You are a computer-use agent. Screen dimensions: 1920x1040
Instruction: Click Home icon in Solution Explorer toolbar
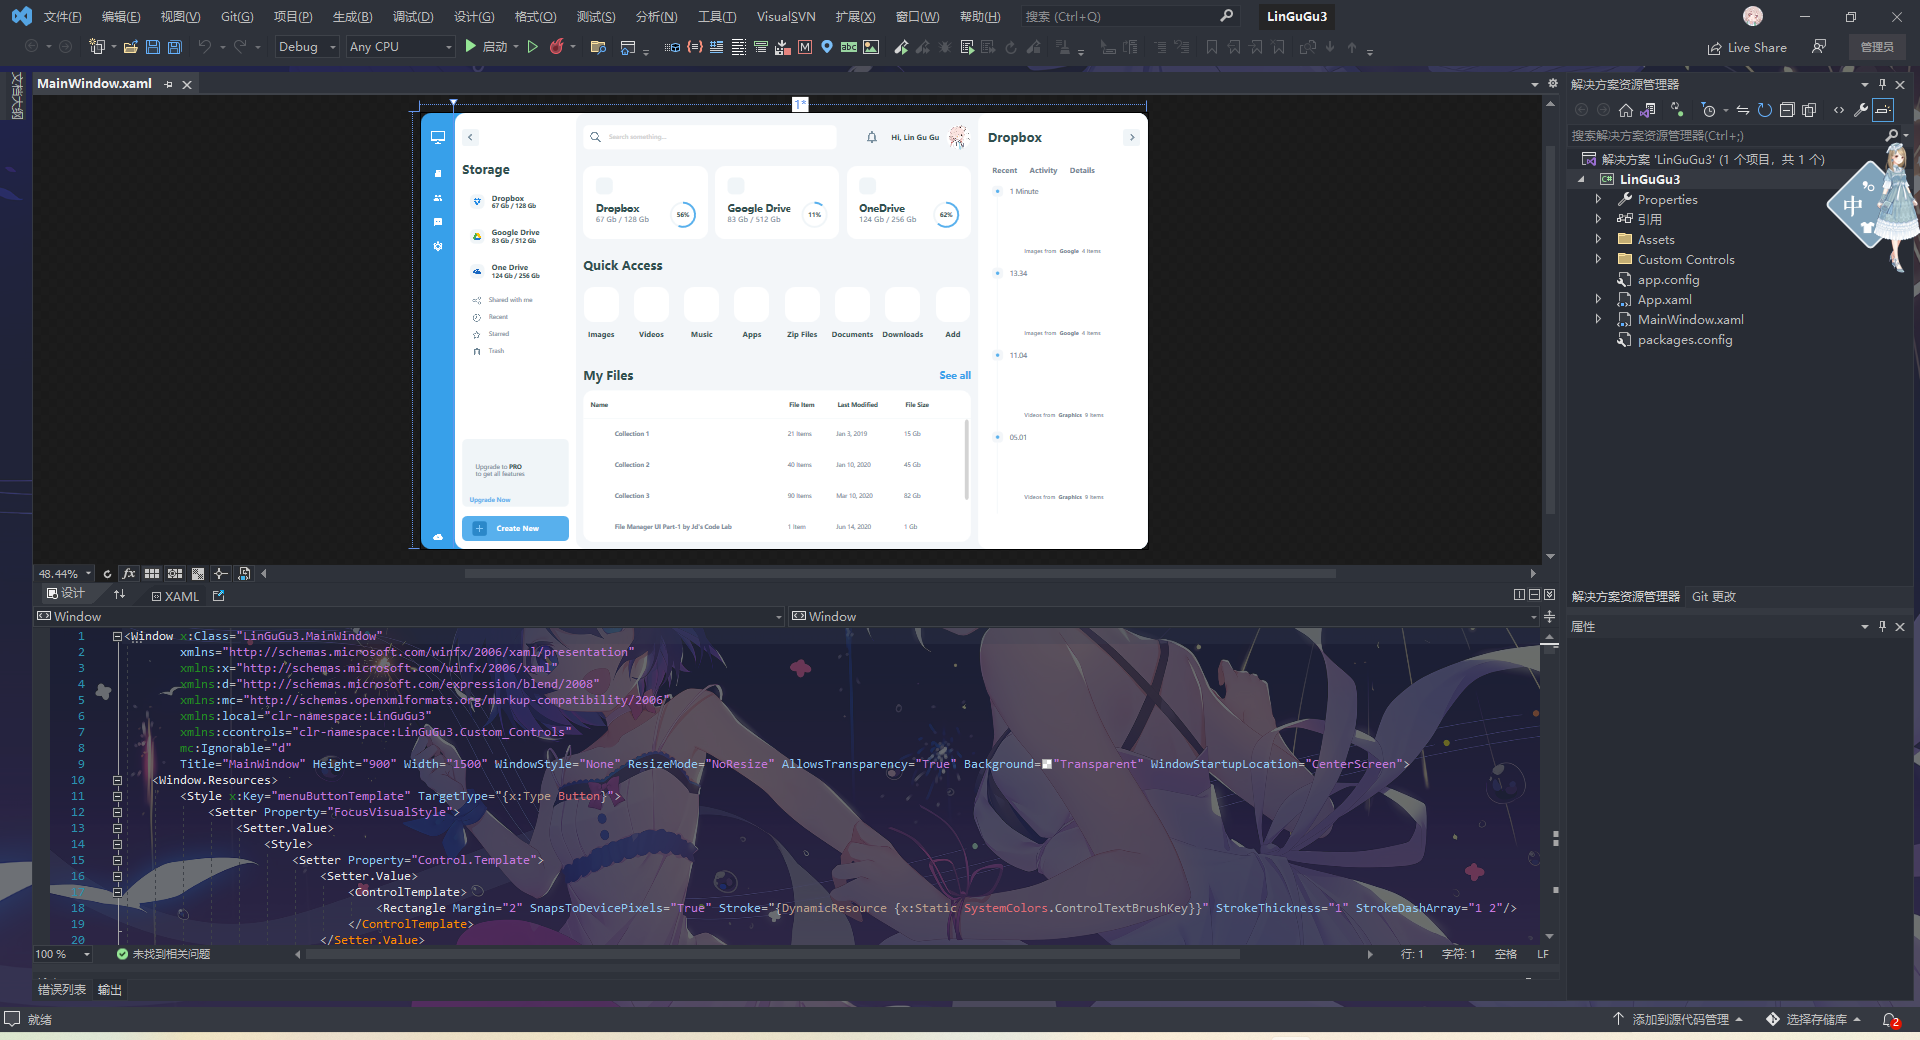[x=1626, y=110]
